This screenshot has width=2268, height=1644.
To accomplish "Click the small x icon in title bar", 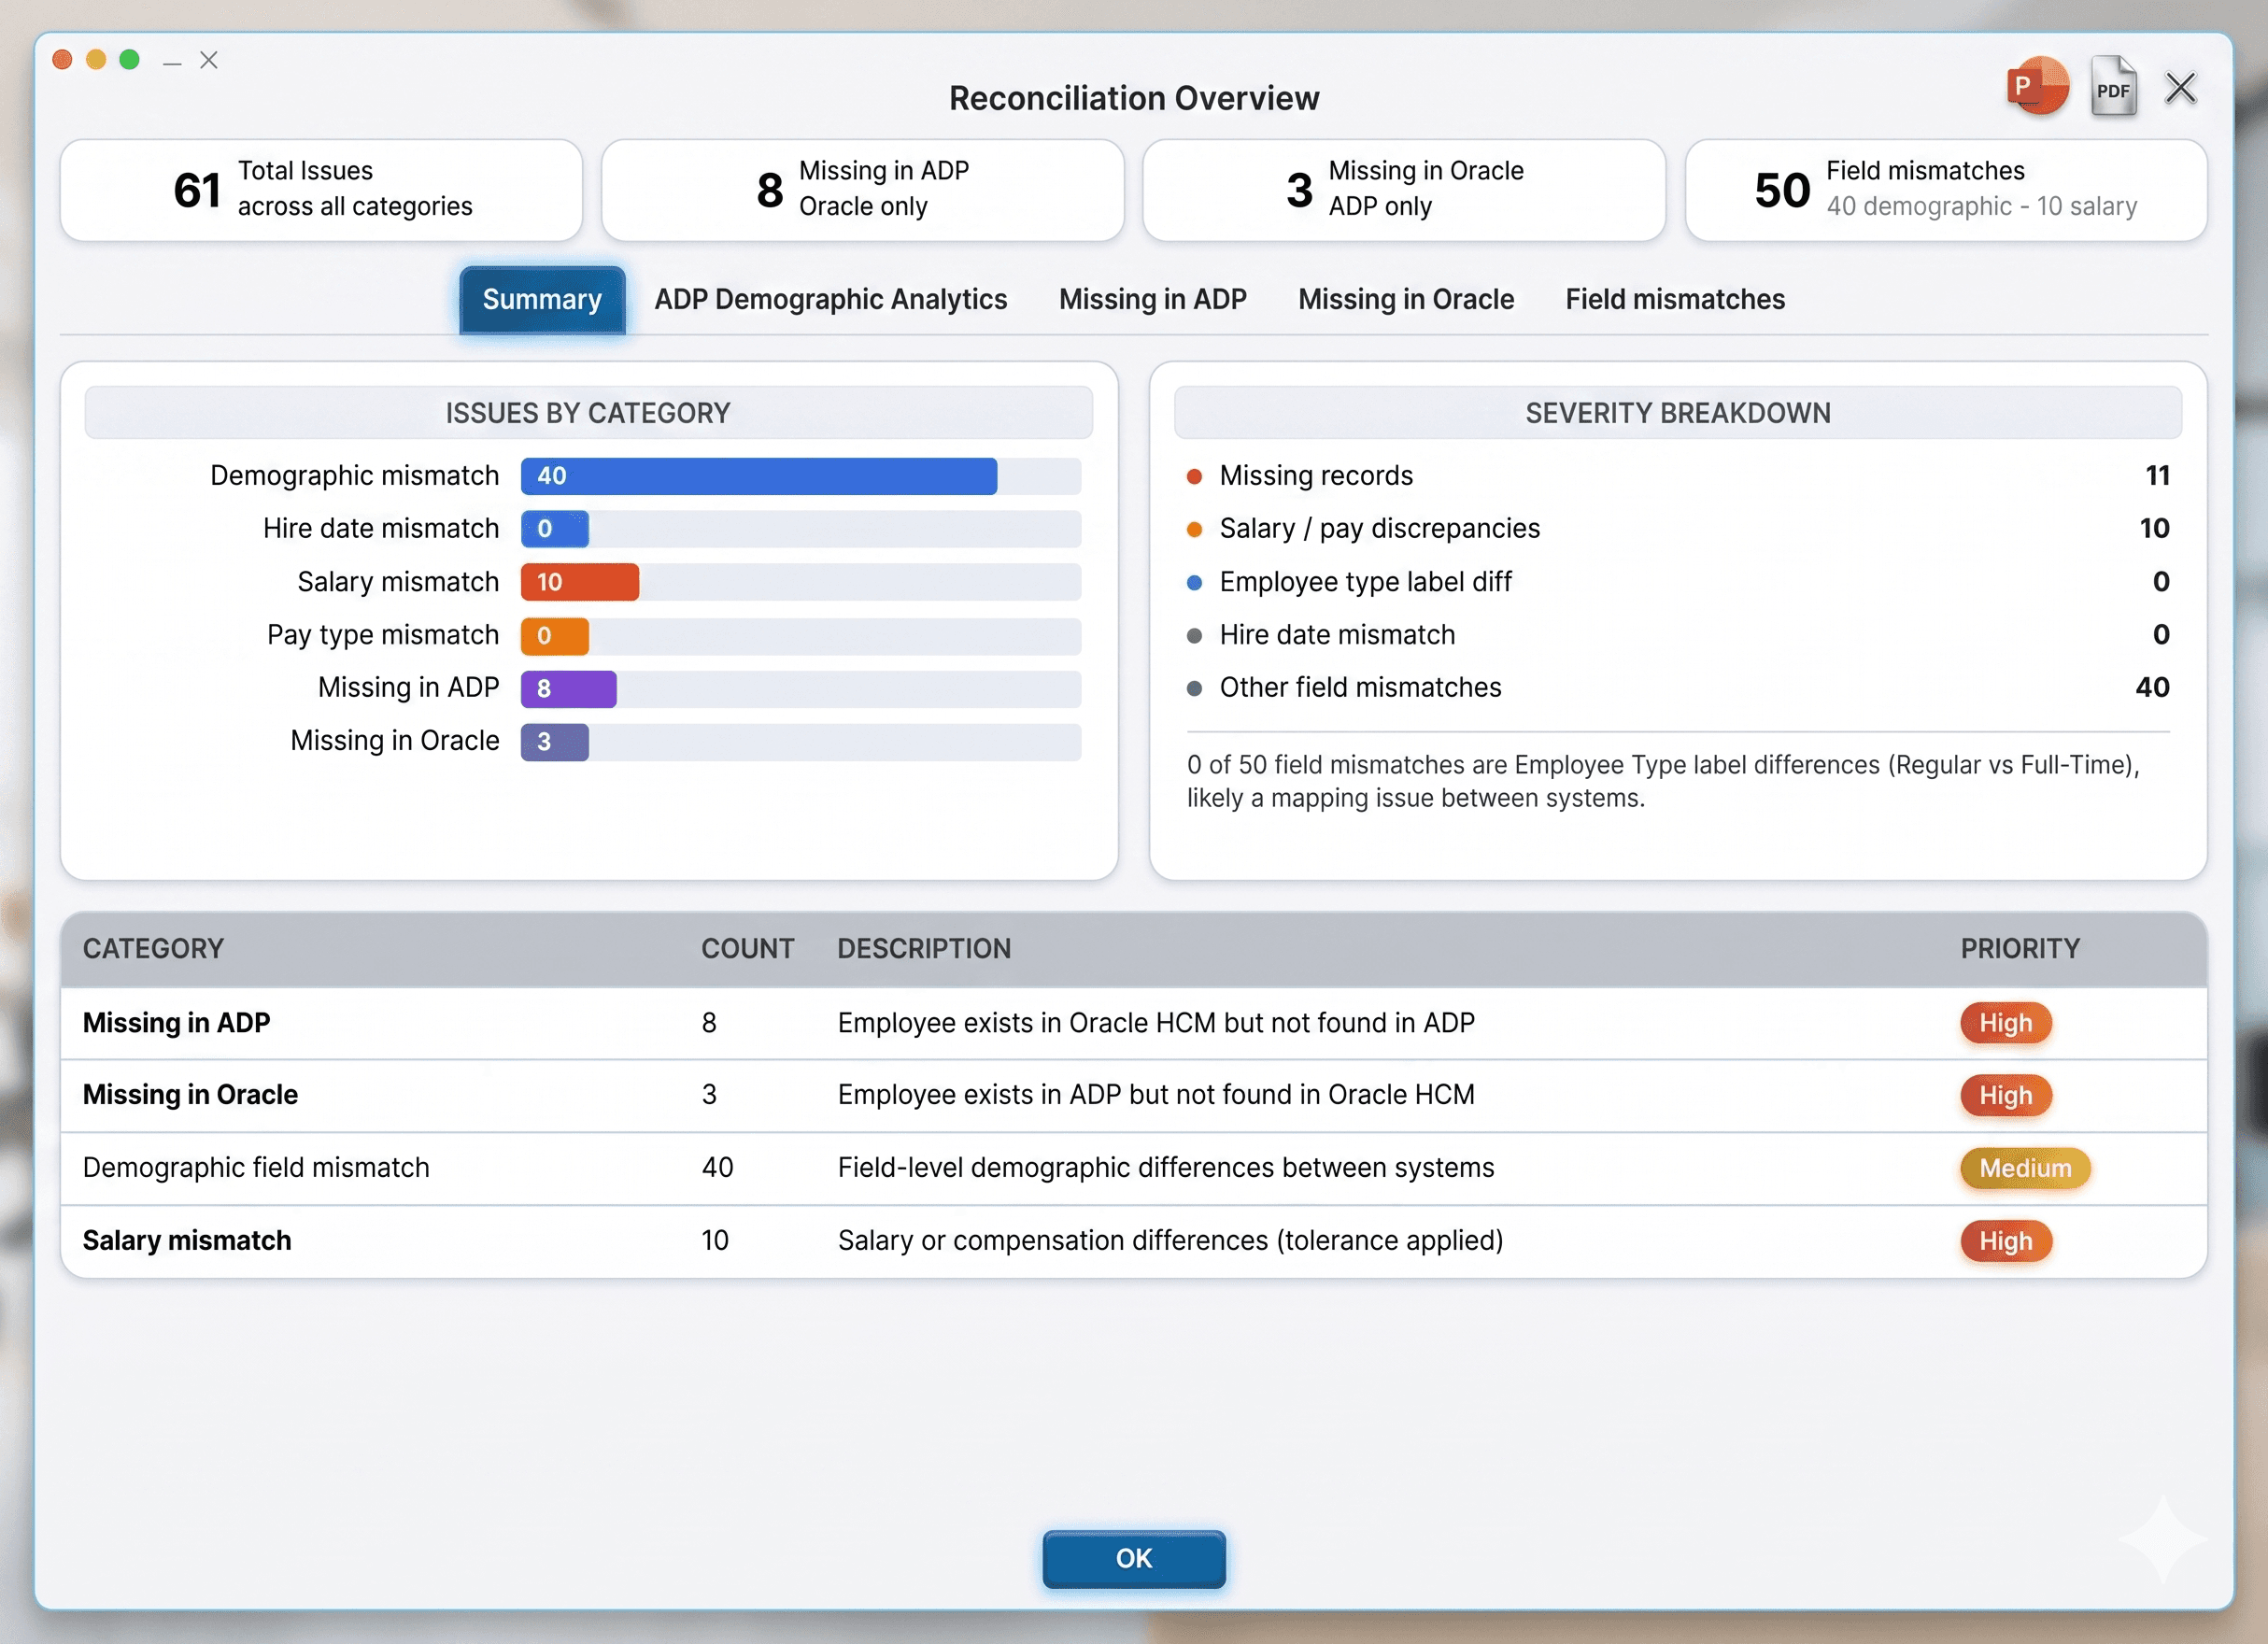I will 208,60.
